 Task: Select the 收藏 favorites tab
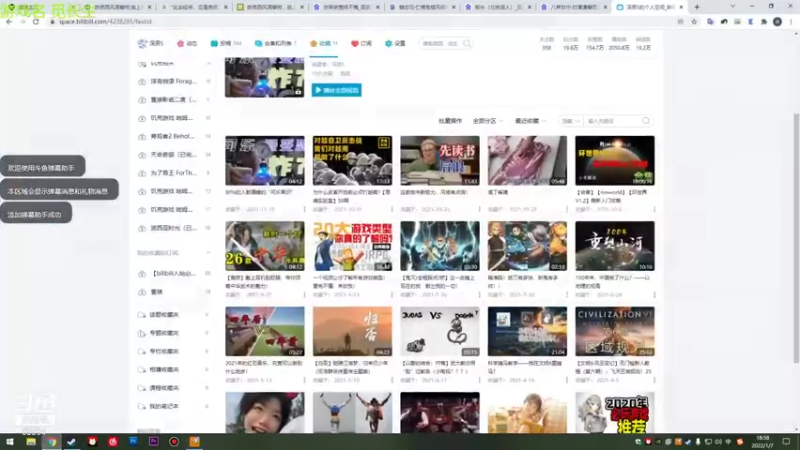323,43
